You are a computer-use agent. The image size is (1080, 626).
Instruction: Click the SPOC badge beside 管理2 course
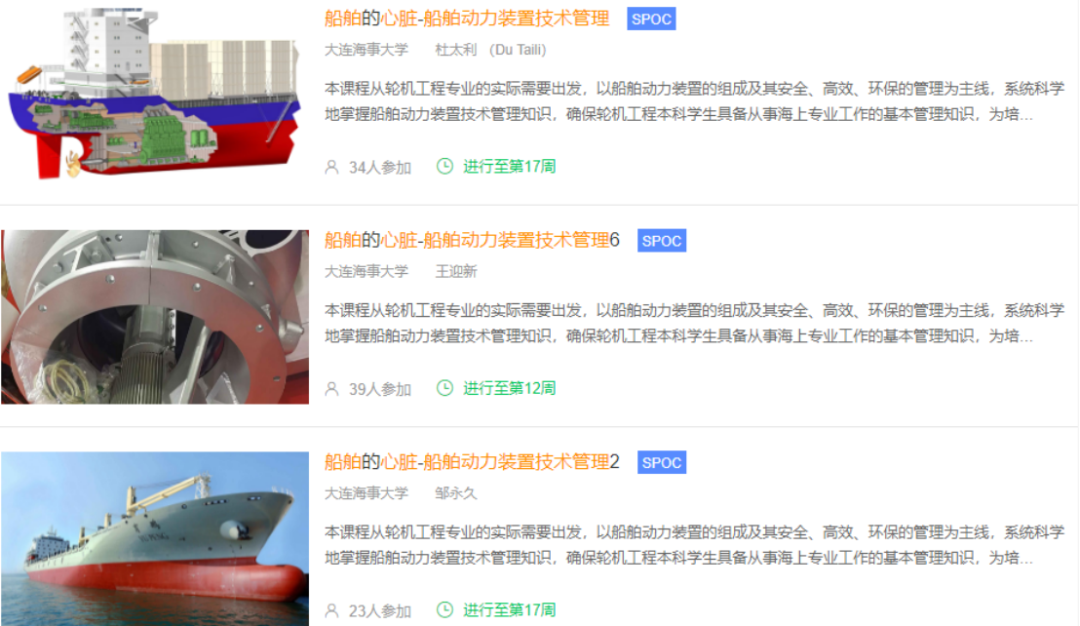click(661, 463)
